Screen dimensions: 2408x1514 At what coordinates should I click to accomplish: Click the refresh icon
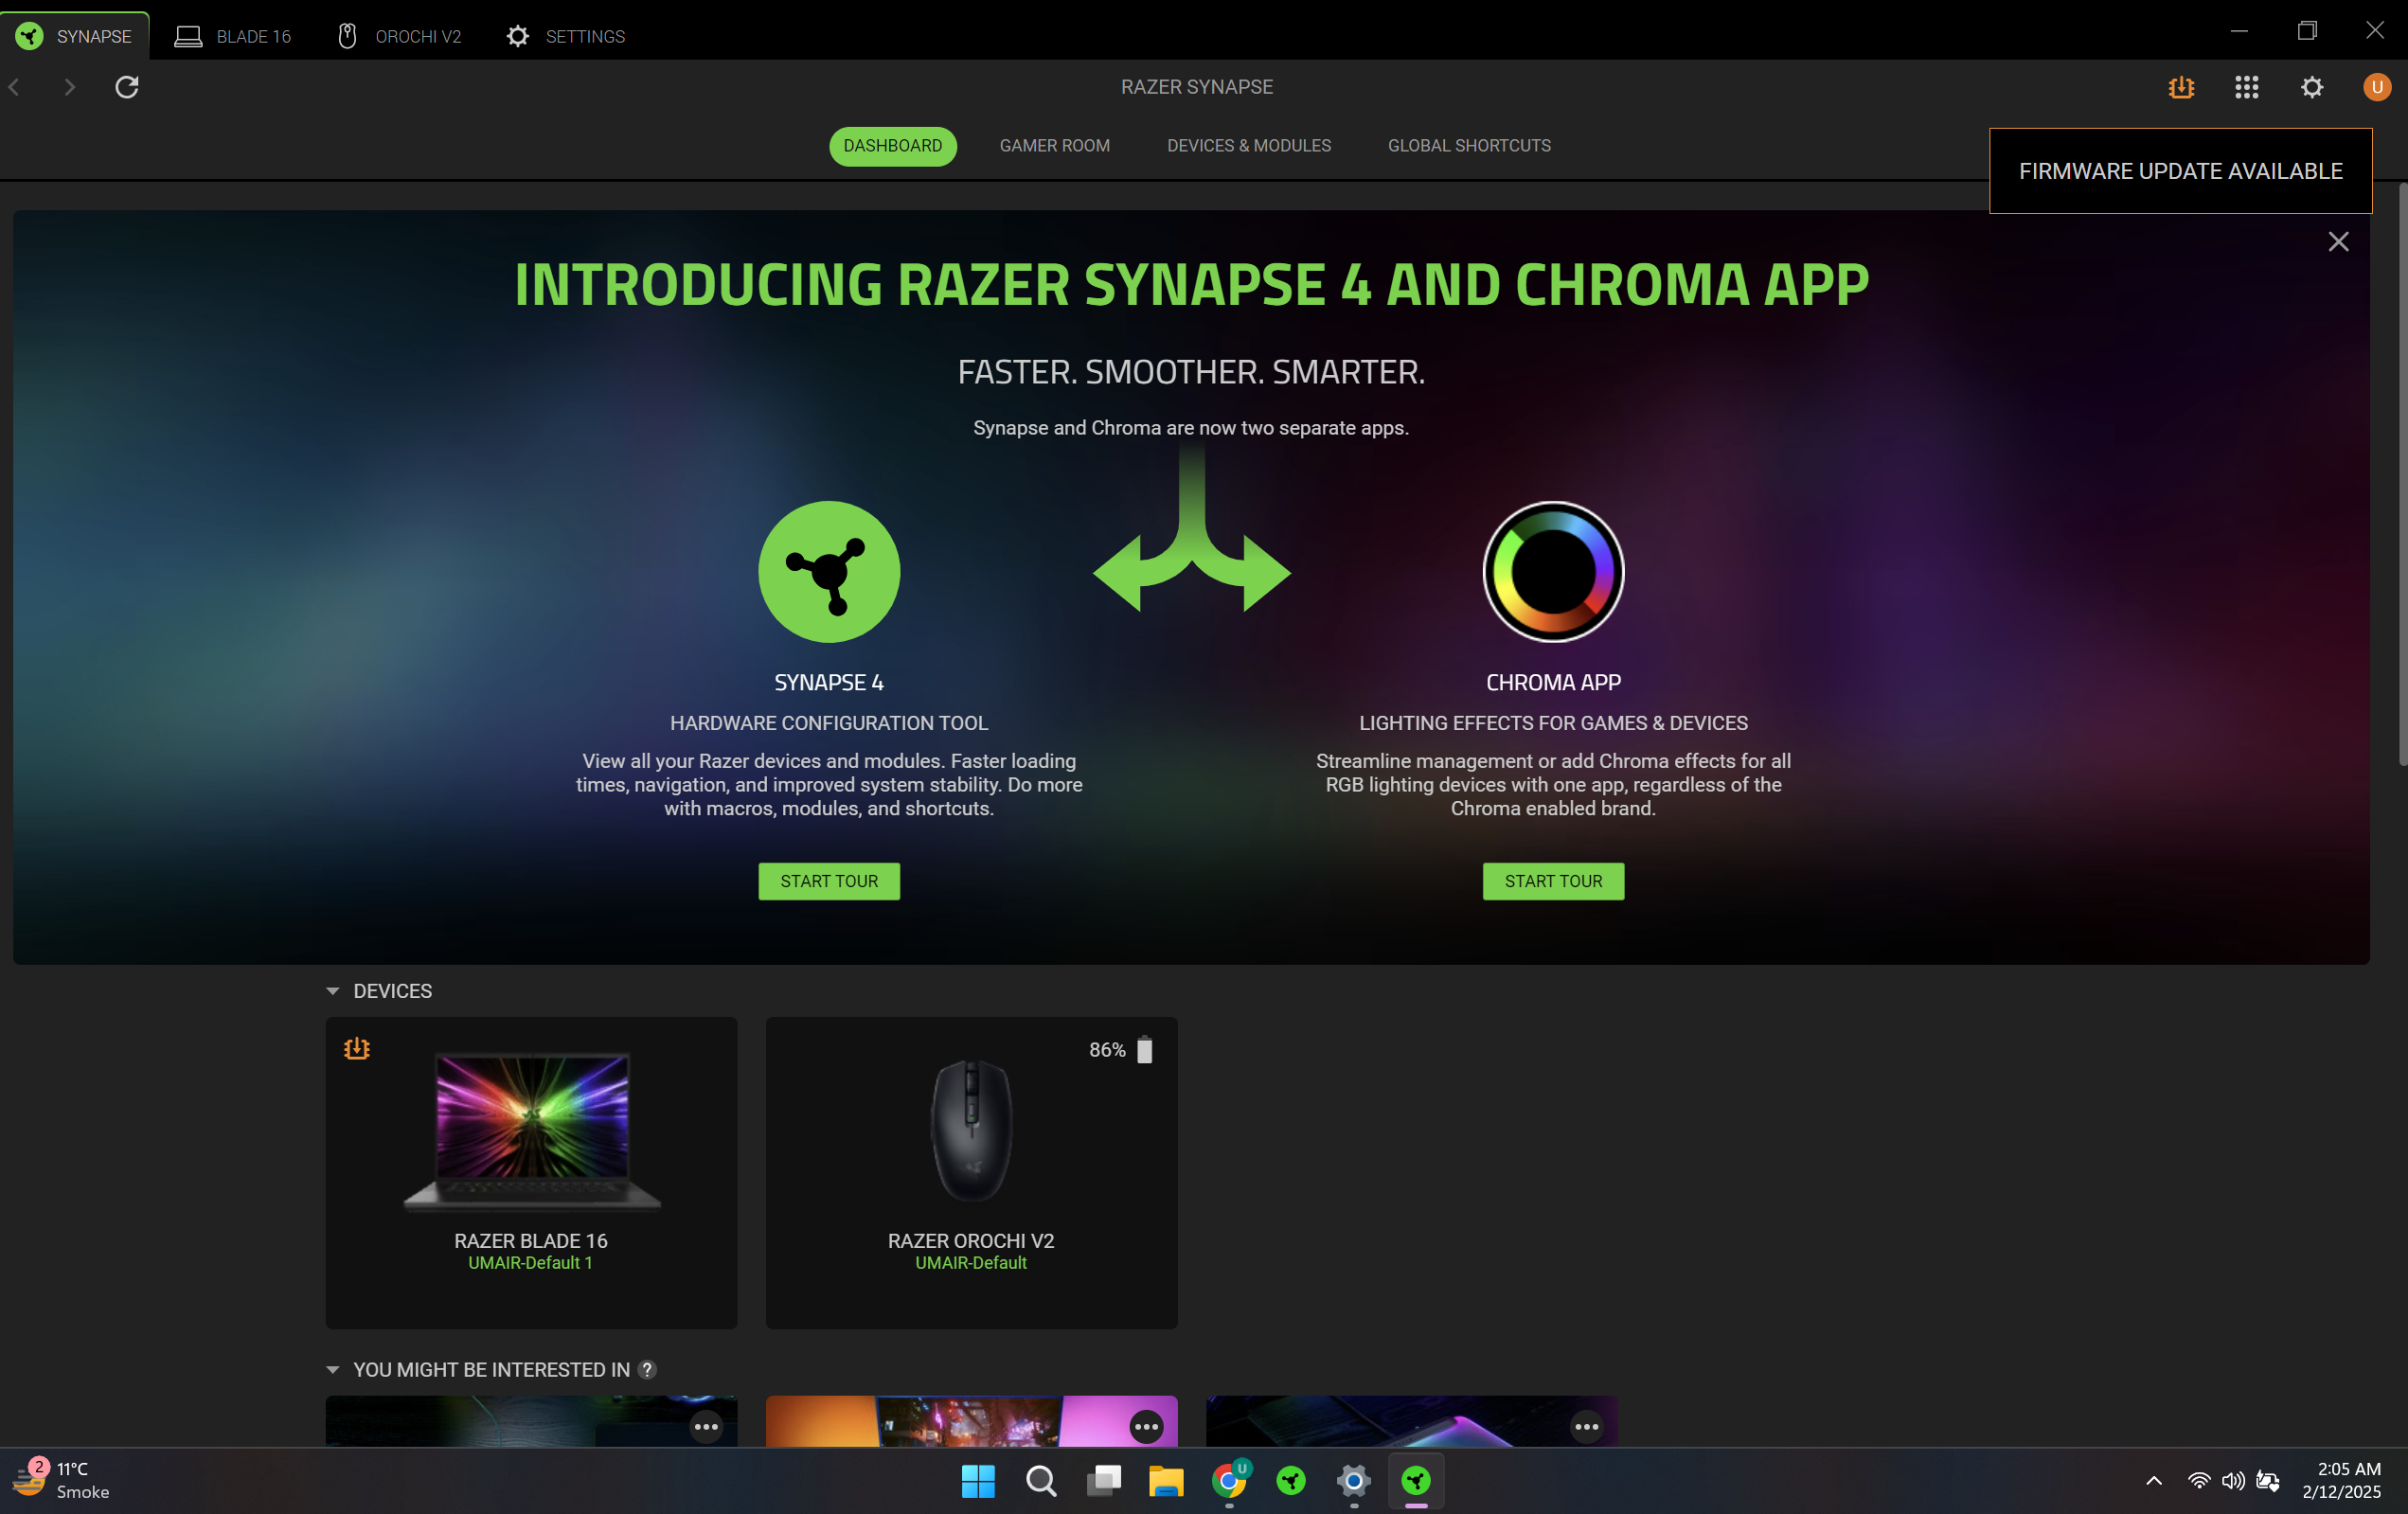(x=127, y=88)
